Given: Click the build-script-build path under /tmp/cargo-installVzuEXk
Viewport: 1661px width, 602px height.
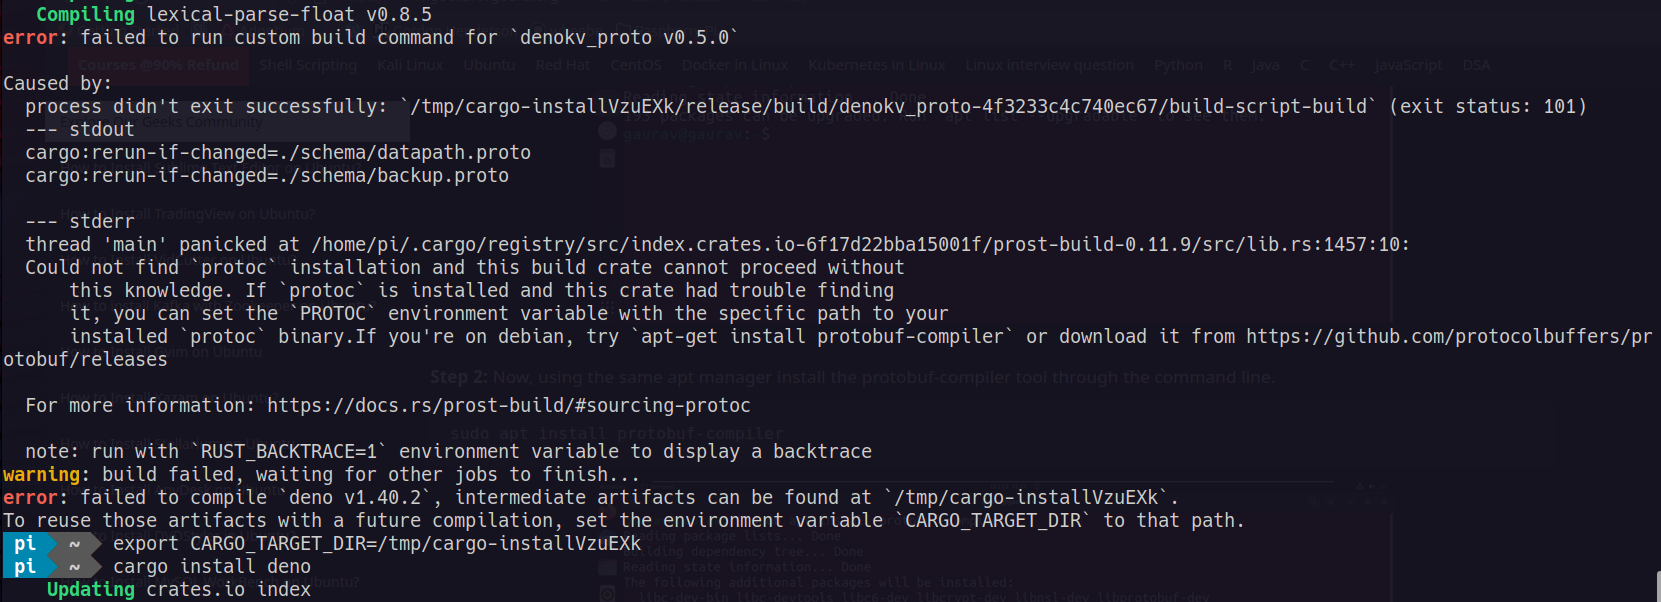Looking at the screenshot, I should 888,106.
